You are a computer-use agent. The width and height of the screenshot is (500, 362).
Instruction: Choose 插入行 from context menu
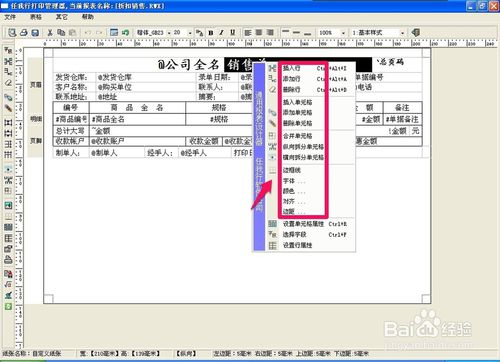tap(292, 68)
